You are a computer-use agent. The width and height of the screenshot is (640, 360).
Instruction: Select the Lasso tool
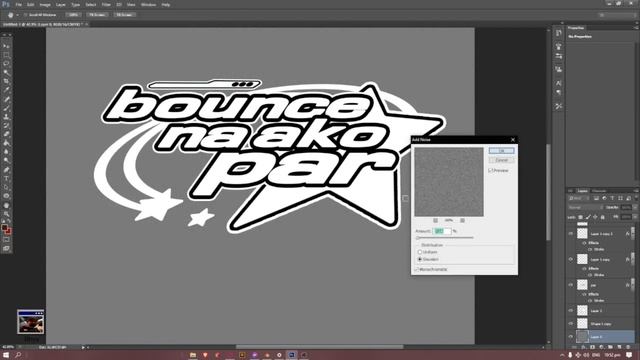coord(6,64)
